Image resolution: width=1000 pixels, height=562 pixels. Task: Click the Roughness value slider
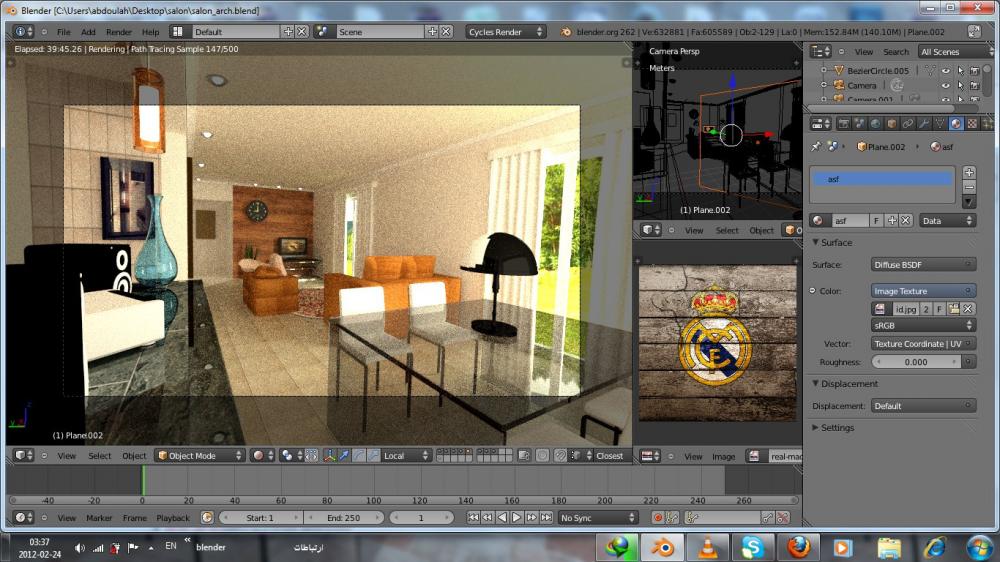click(x=916, y=362)
